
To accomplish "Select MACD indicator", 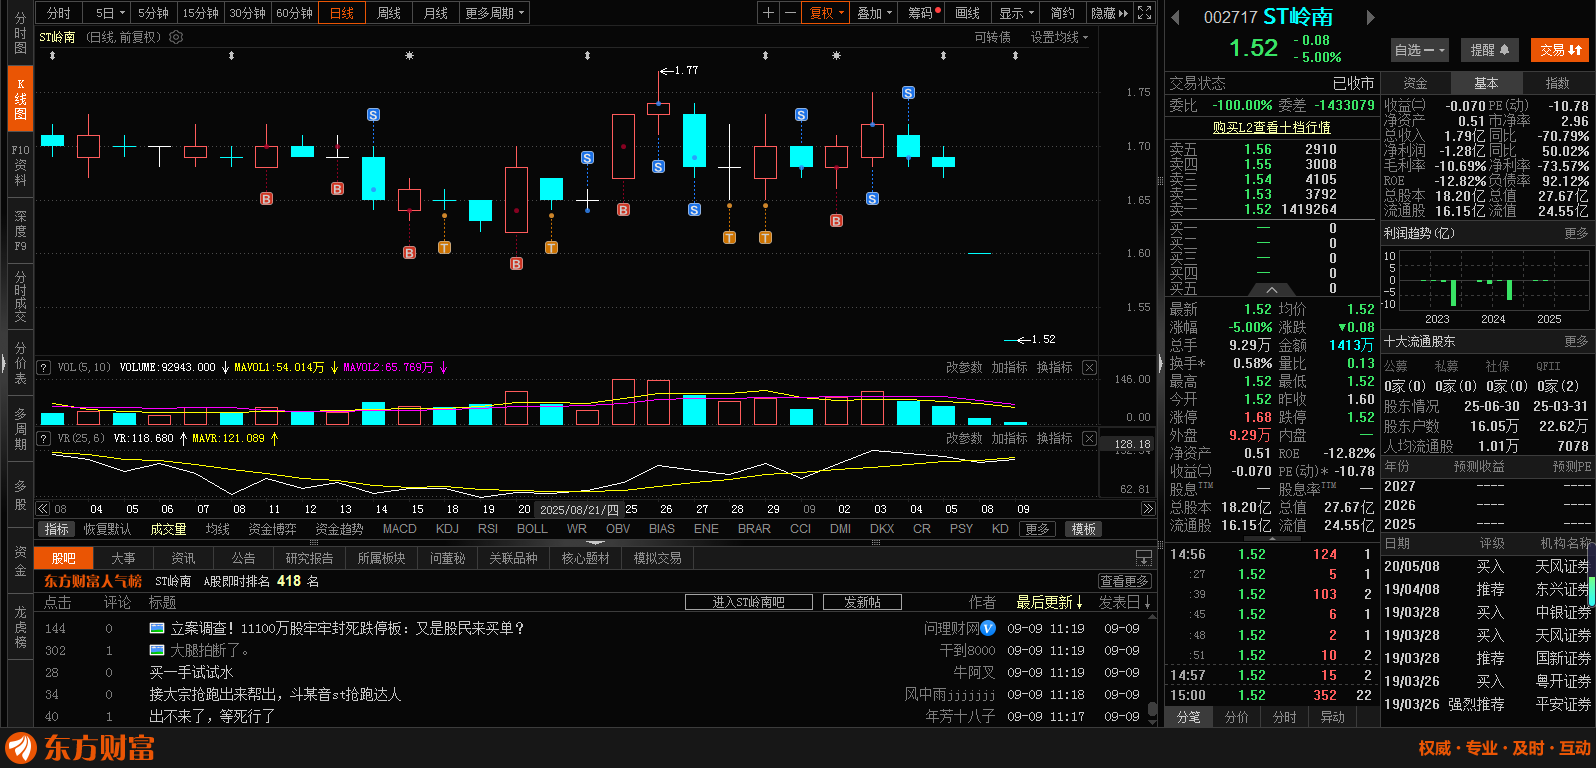I will click(x=399, y=529).
